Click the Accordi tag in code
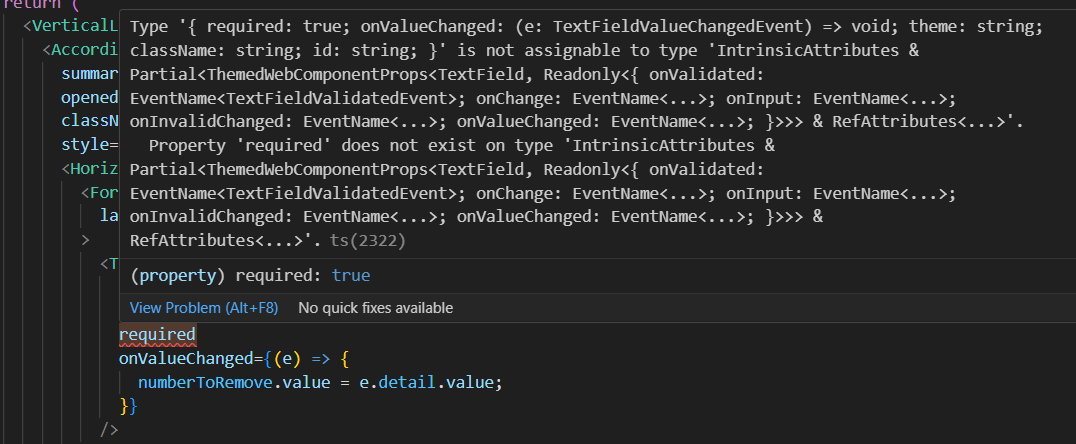The image size is (1076, 444). (89, 50)
